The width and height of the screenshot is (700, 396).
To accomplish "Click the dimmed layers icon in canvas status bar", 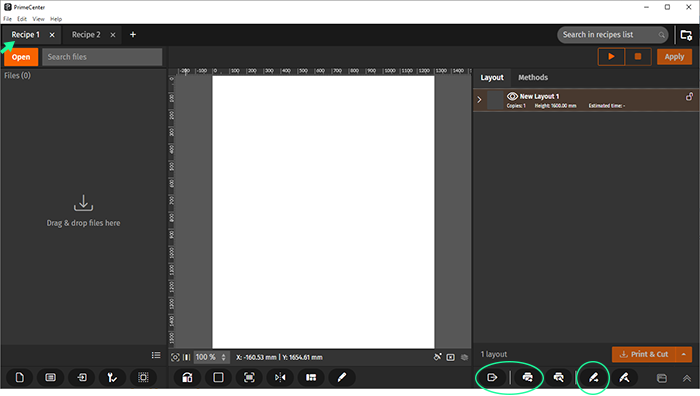I will point(464,358).
